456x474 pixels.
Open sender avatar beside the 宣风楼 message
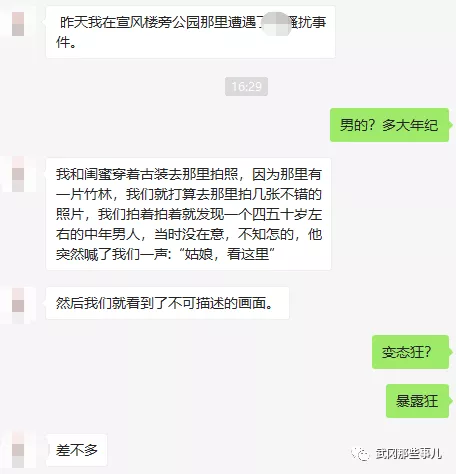coord(18,23)
